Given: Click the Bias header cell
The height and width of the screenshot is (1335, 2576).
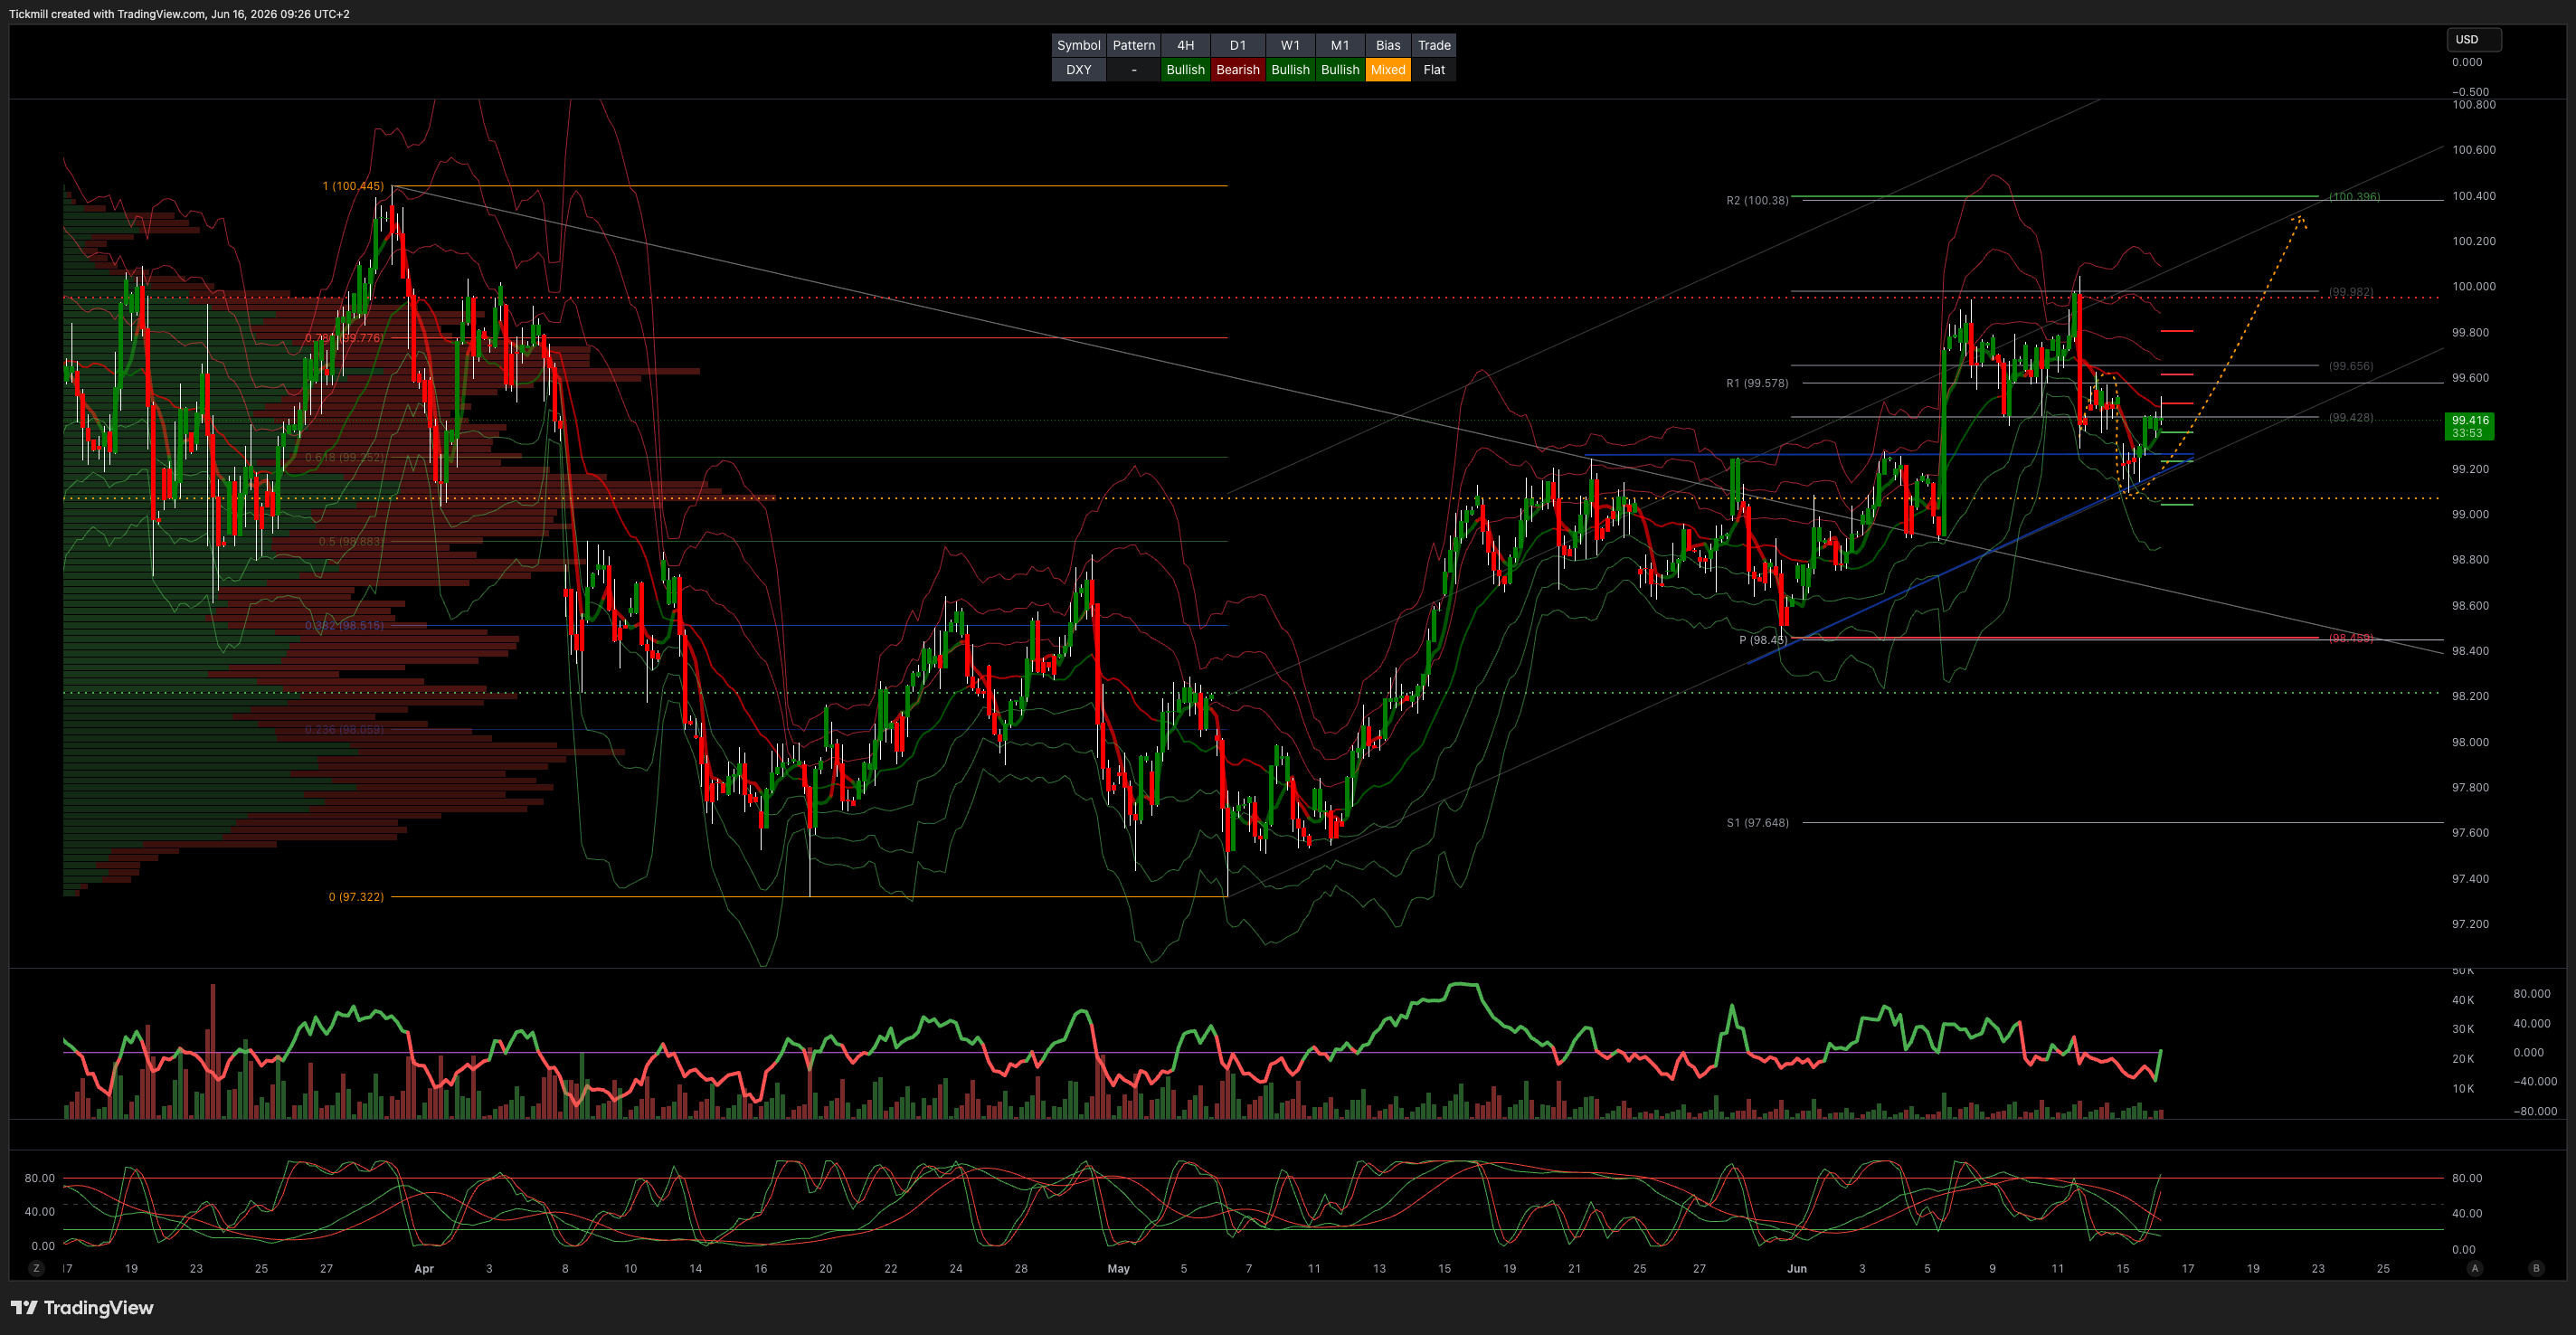Looking at the screenshot, I should pos(1388,45).
